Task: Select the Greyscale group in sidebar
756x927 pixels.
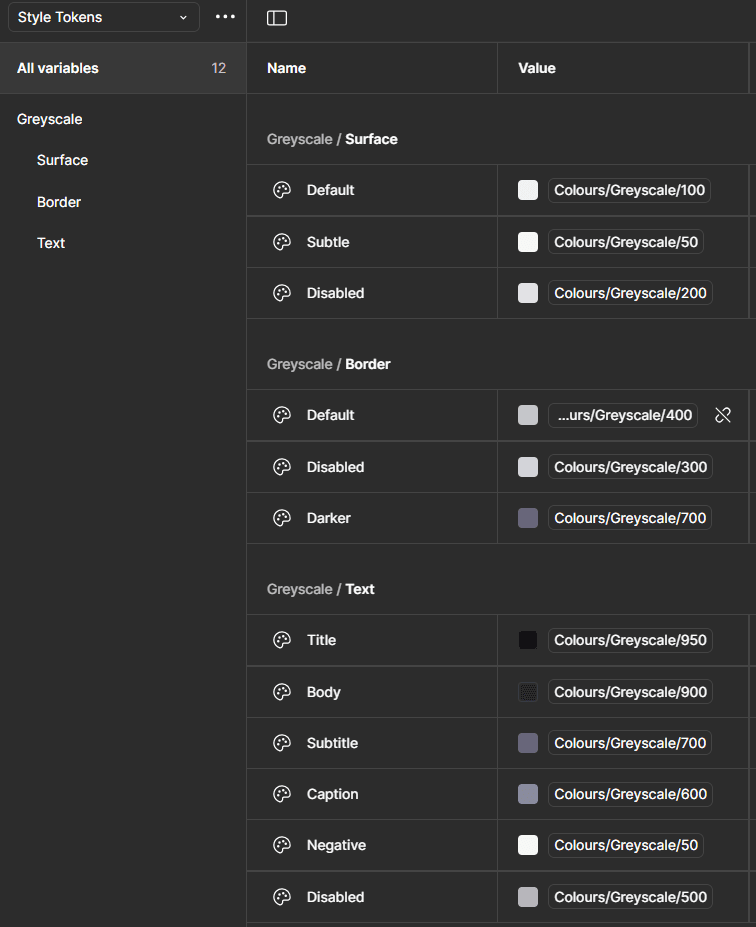Action: [x=50, y=119]
